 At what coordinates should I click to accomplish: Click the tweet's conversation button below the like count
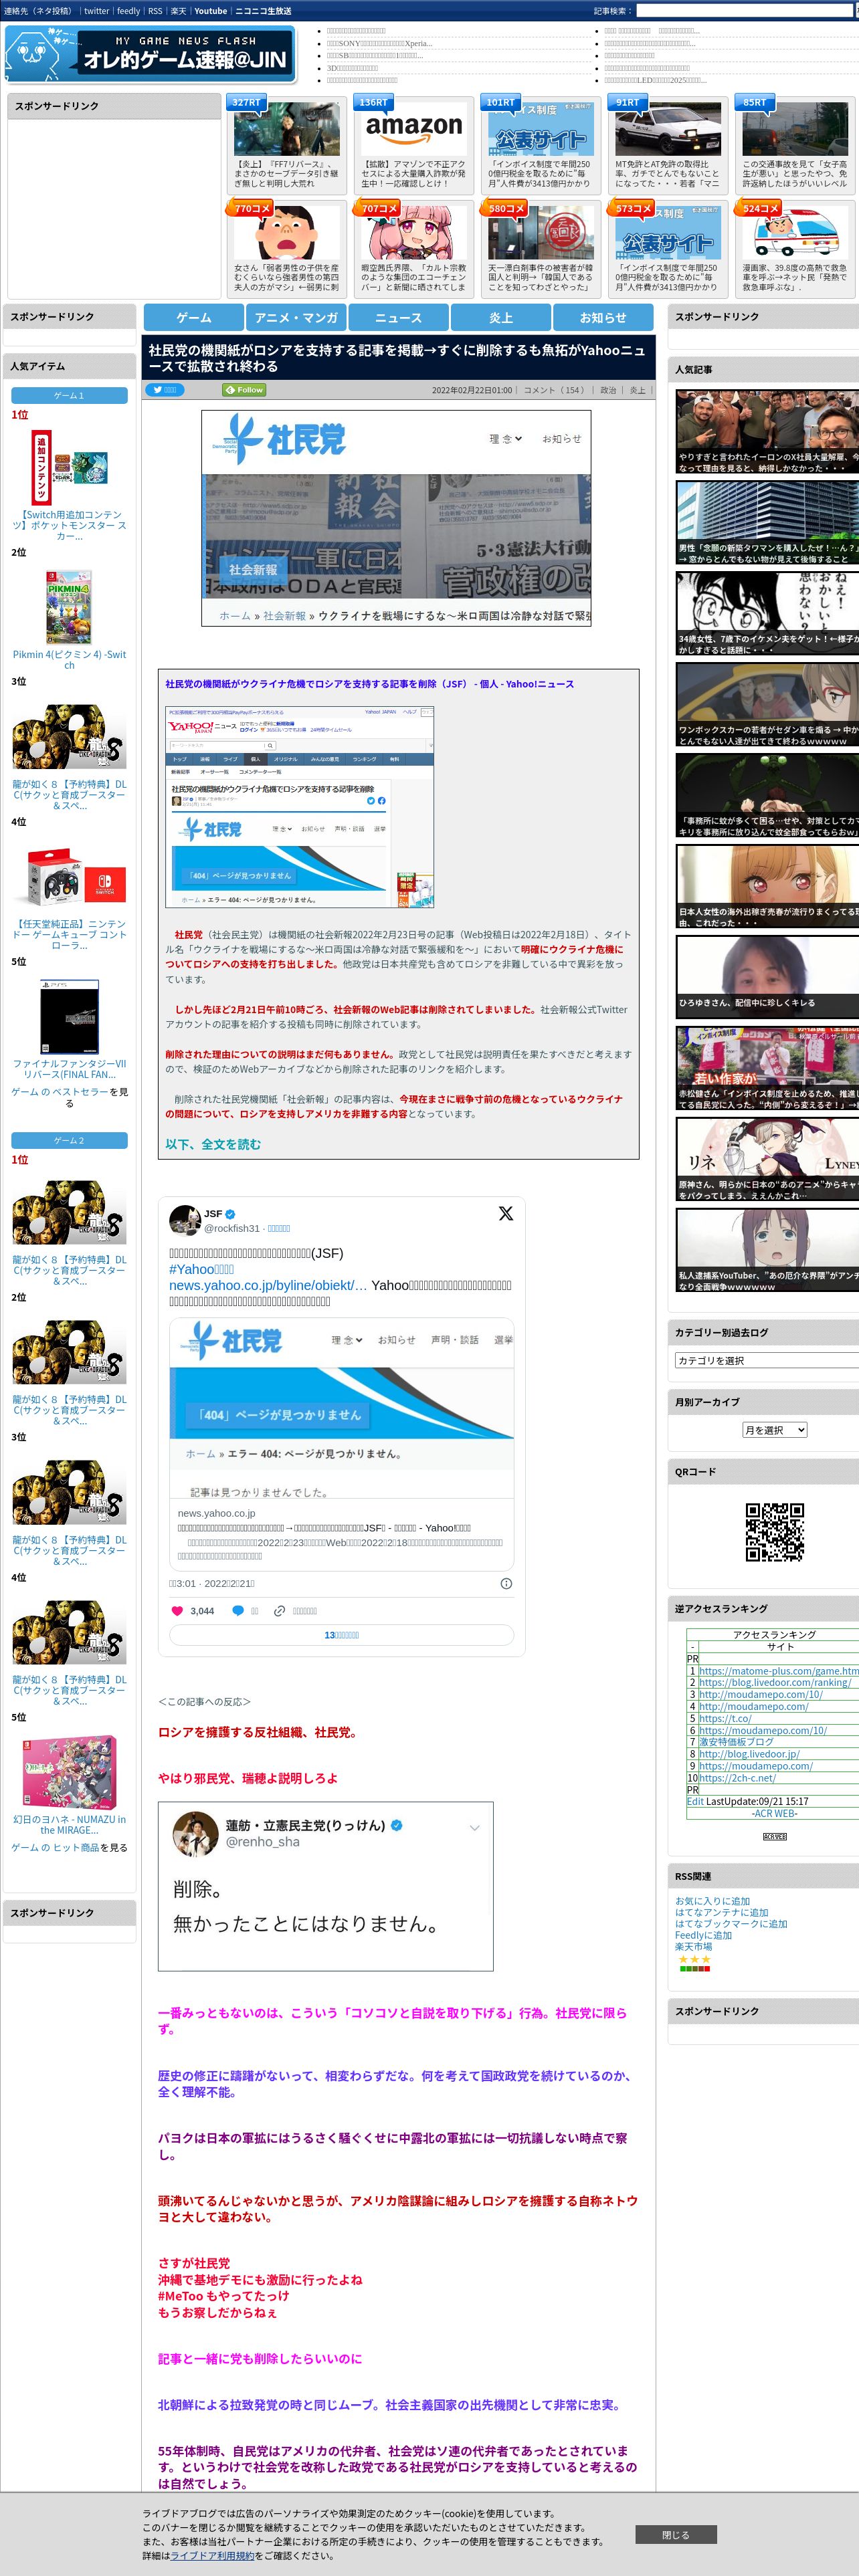[x=341, y=1635]
